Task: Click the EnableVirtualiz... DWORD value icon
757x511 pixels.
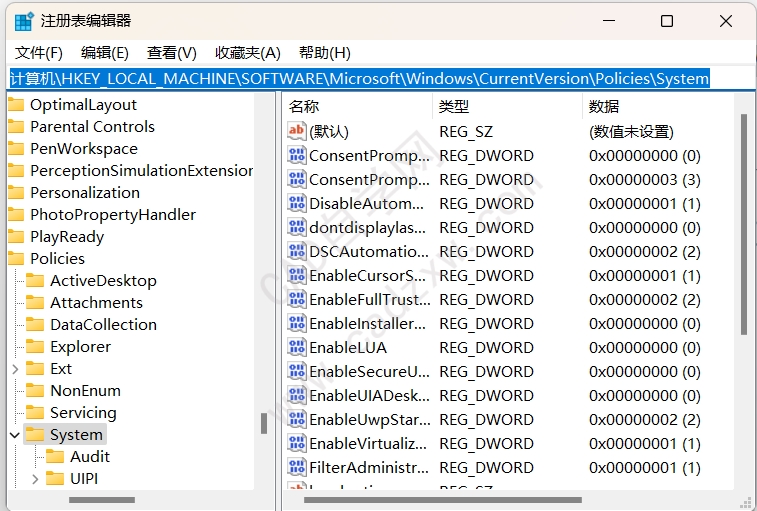Action: 296,443
